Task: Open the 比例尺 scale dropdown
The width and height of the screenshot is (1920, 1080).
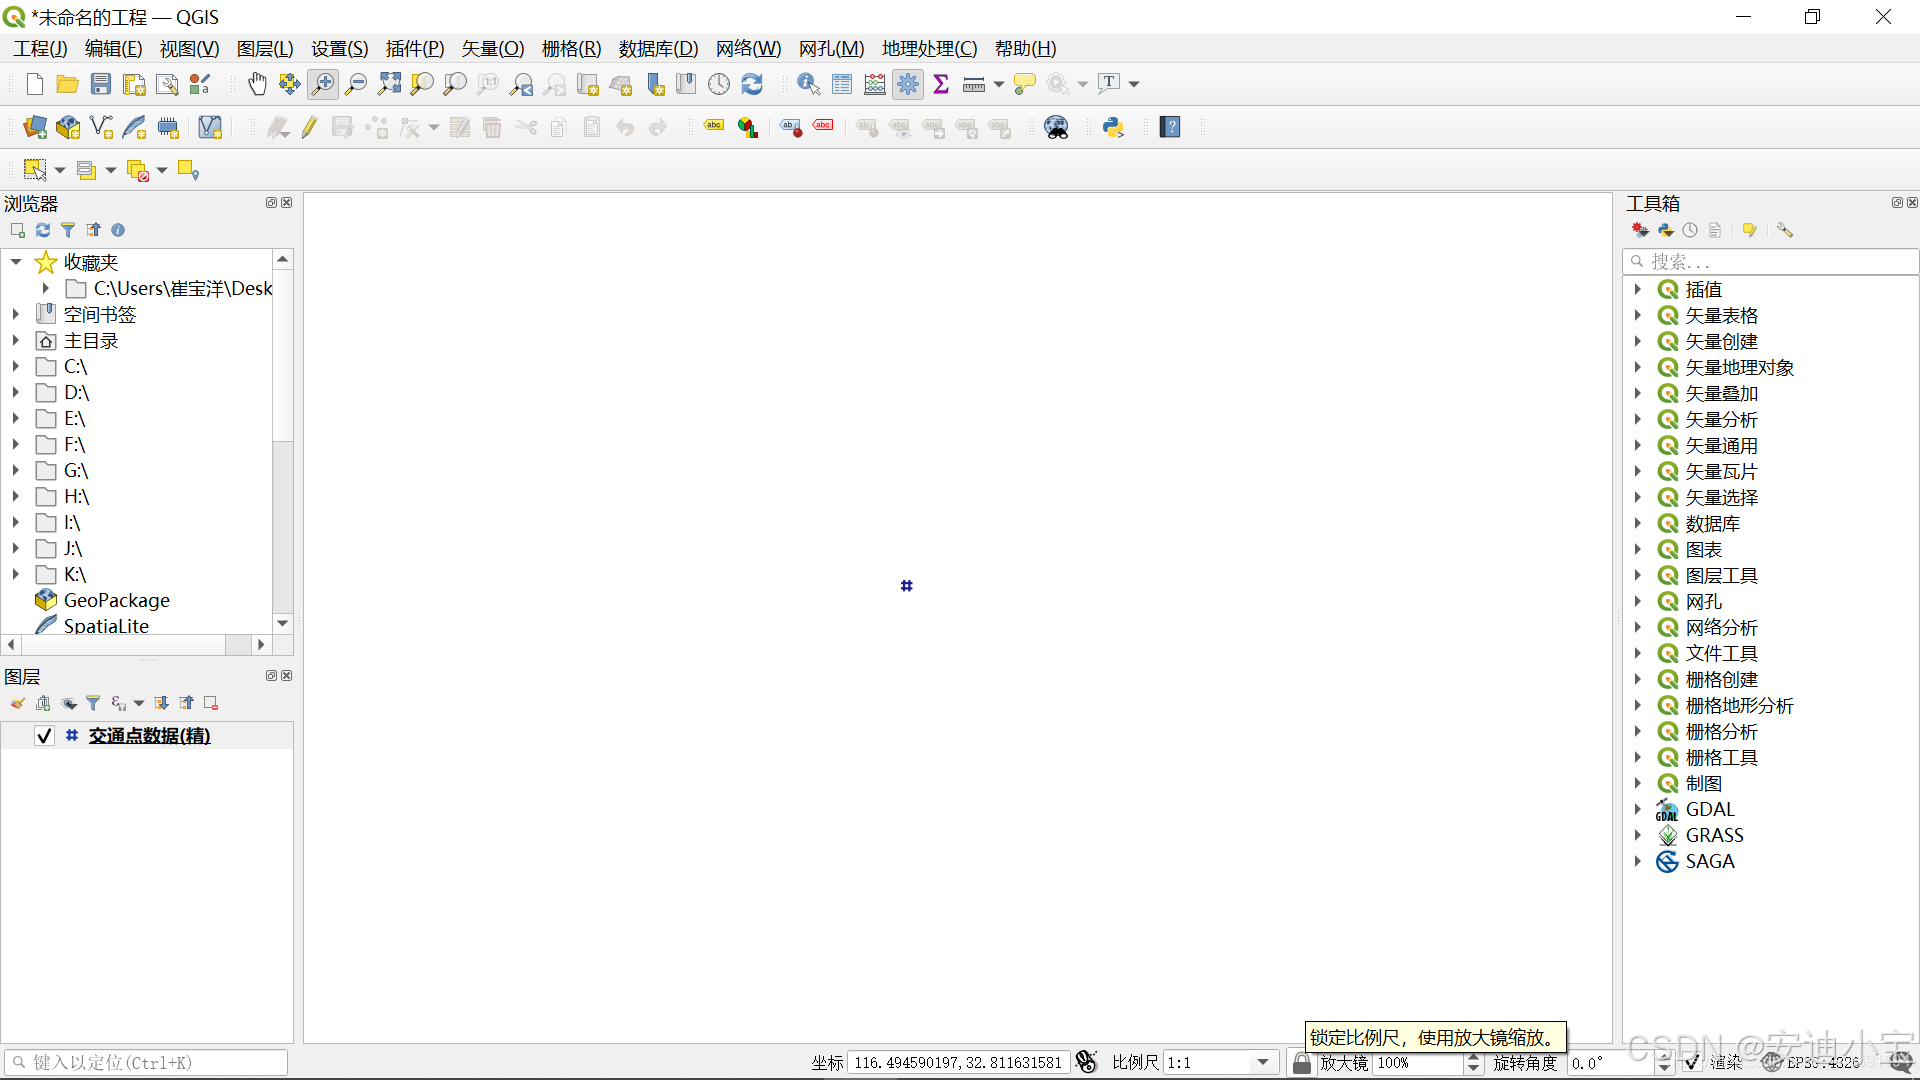Action: point(1263,1063)
